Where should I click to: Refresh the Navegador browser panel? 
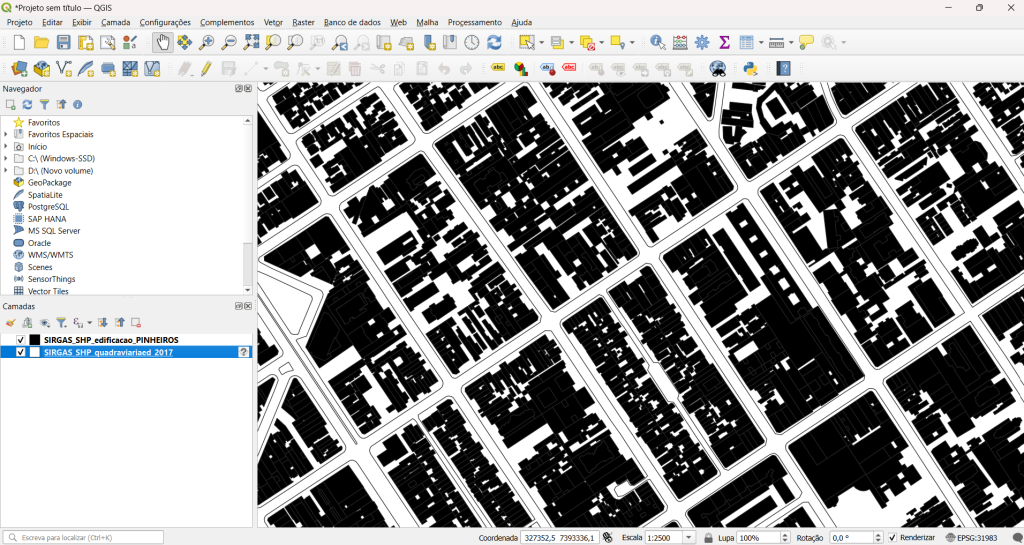click(x=27, y=104)
